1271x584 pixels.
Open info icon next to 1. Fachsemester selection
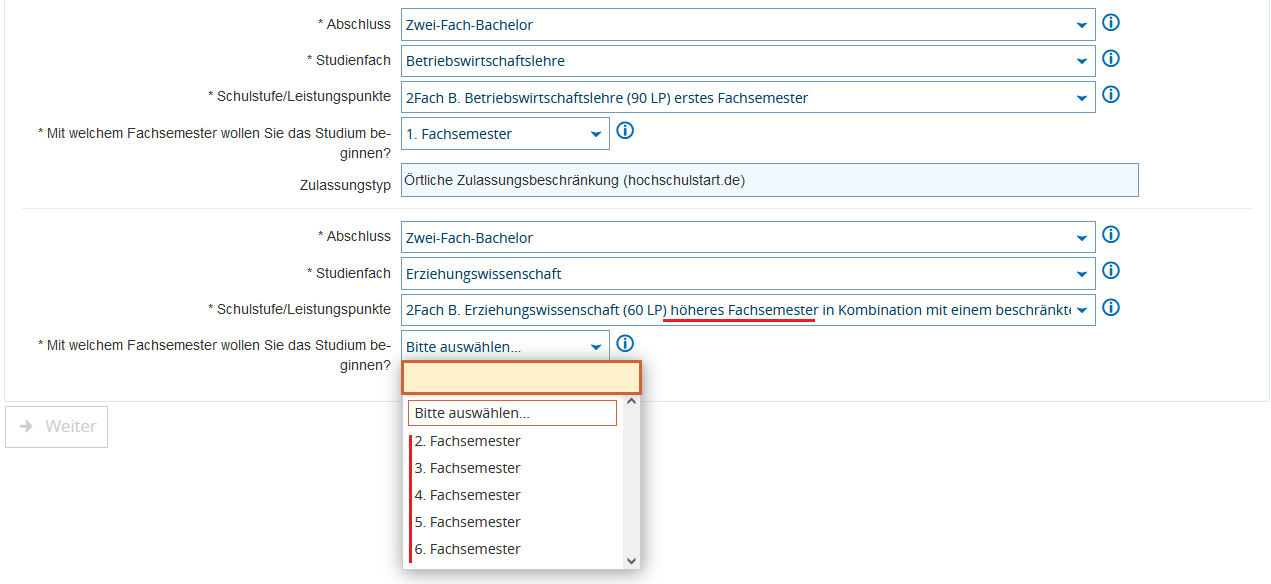[x=624, y=129]
